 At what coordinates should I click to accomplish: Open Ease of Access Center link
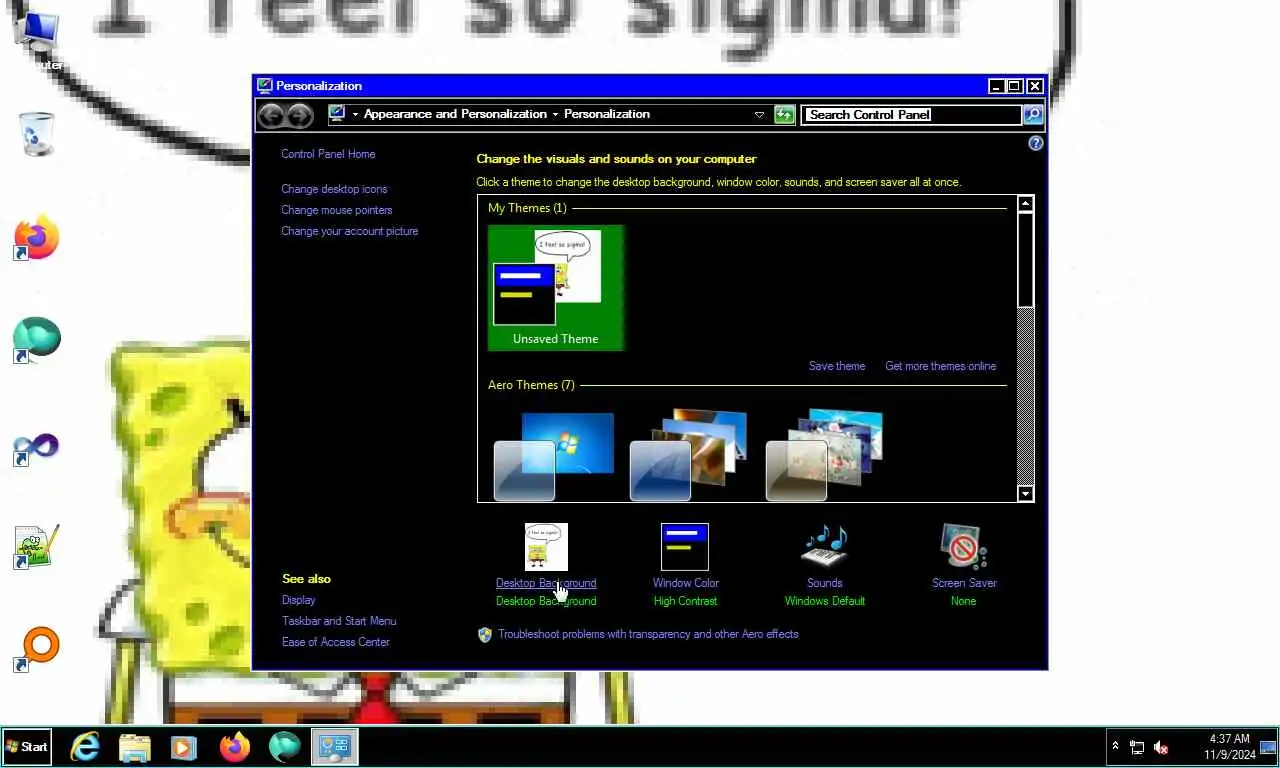pos(336,642)
